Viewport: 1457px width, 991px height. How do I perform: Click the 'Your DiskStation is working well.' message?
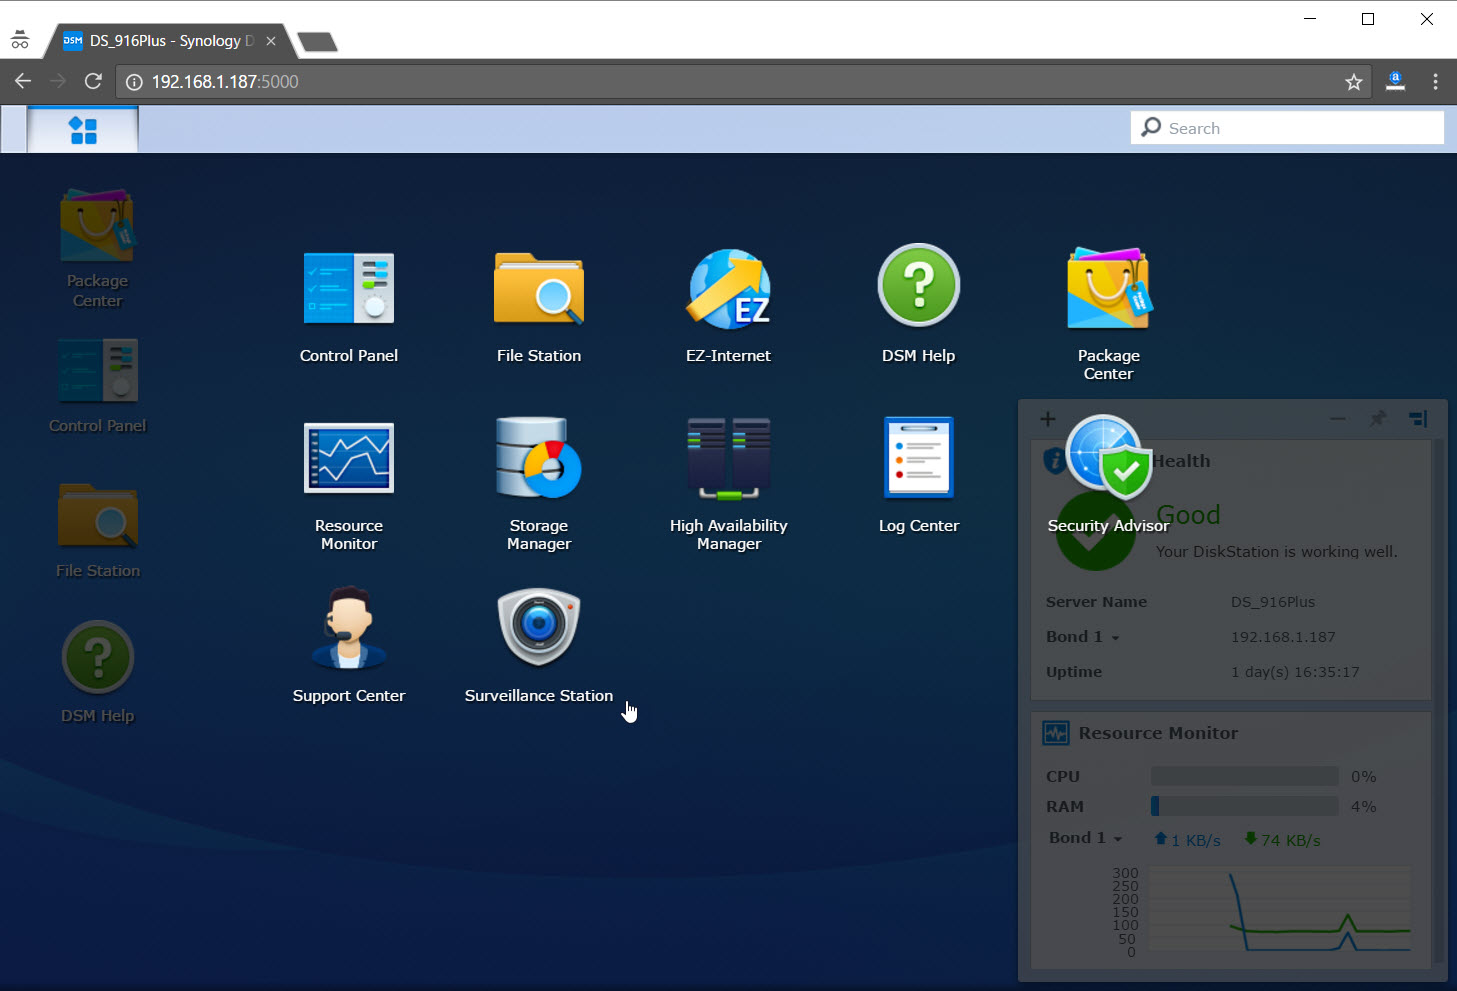1277,551
